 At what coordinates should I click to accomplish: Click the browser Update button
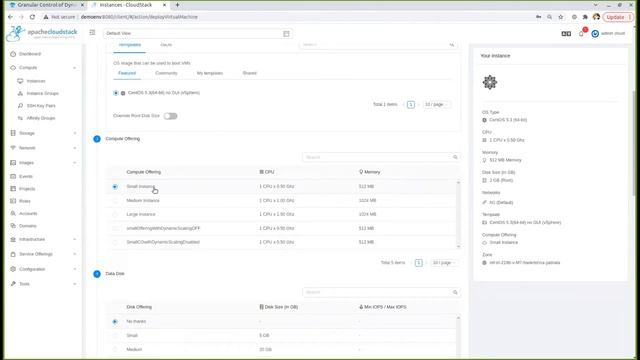click(618, 17)
